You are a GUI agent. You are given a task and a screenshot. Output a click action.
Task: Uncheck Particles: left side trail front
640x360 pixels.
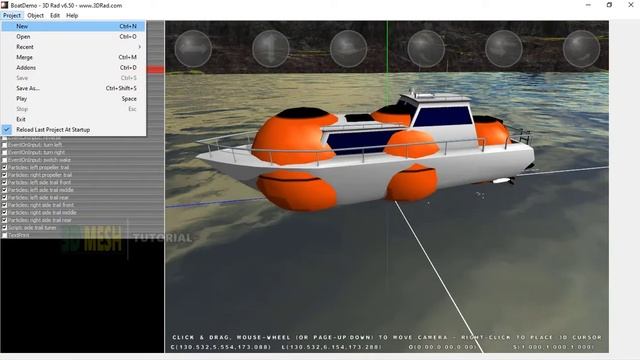[4, 182]
